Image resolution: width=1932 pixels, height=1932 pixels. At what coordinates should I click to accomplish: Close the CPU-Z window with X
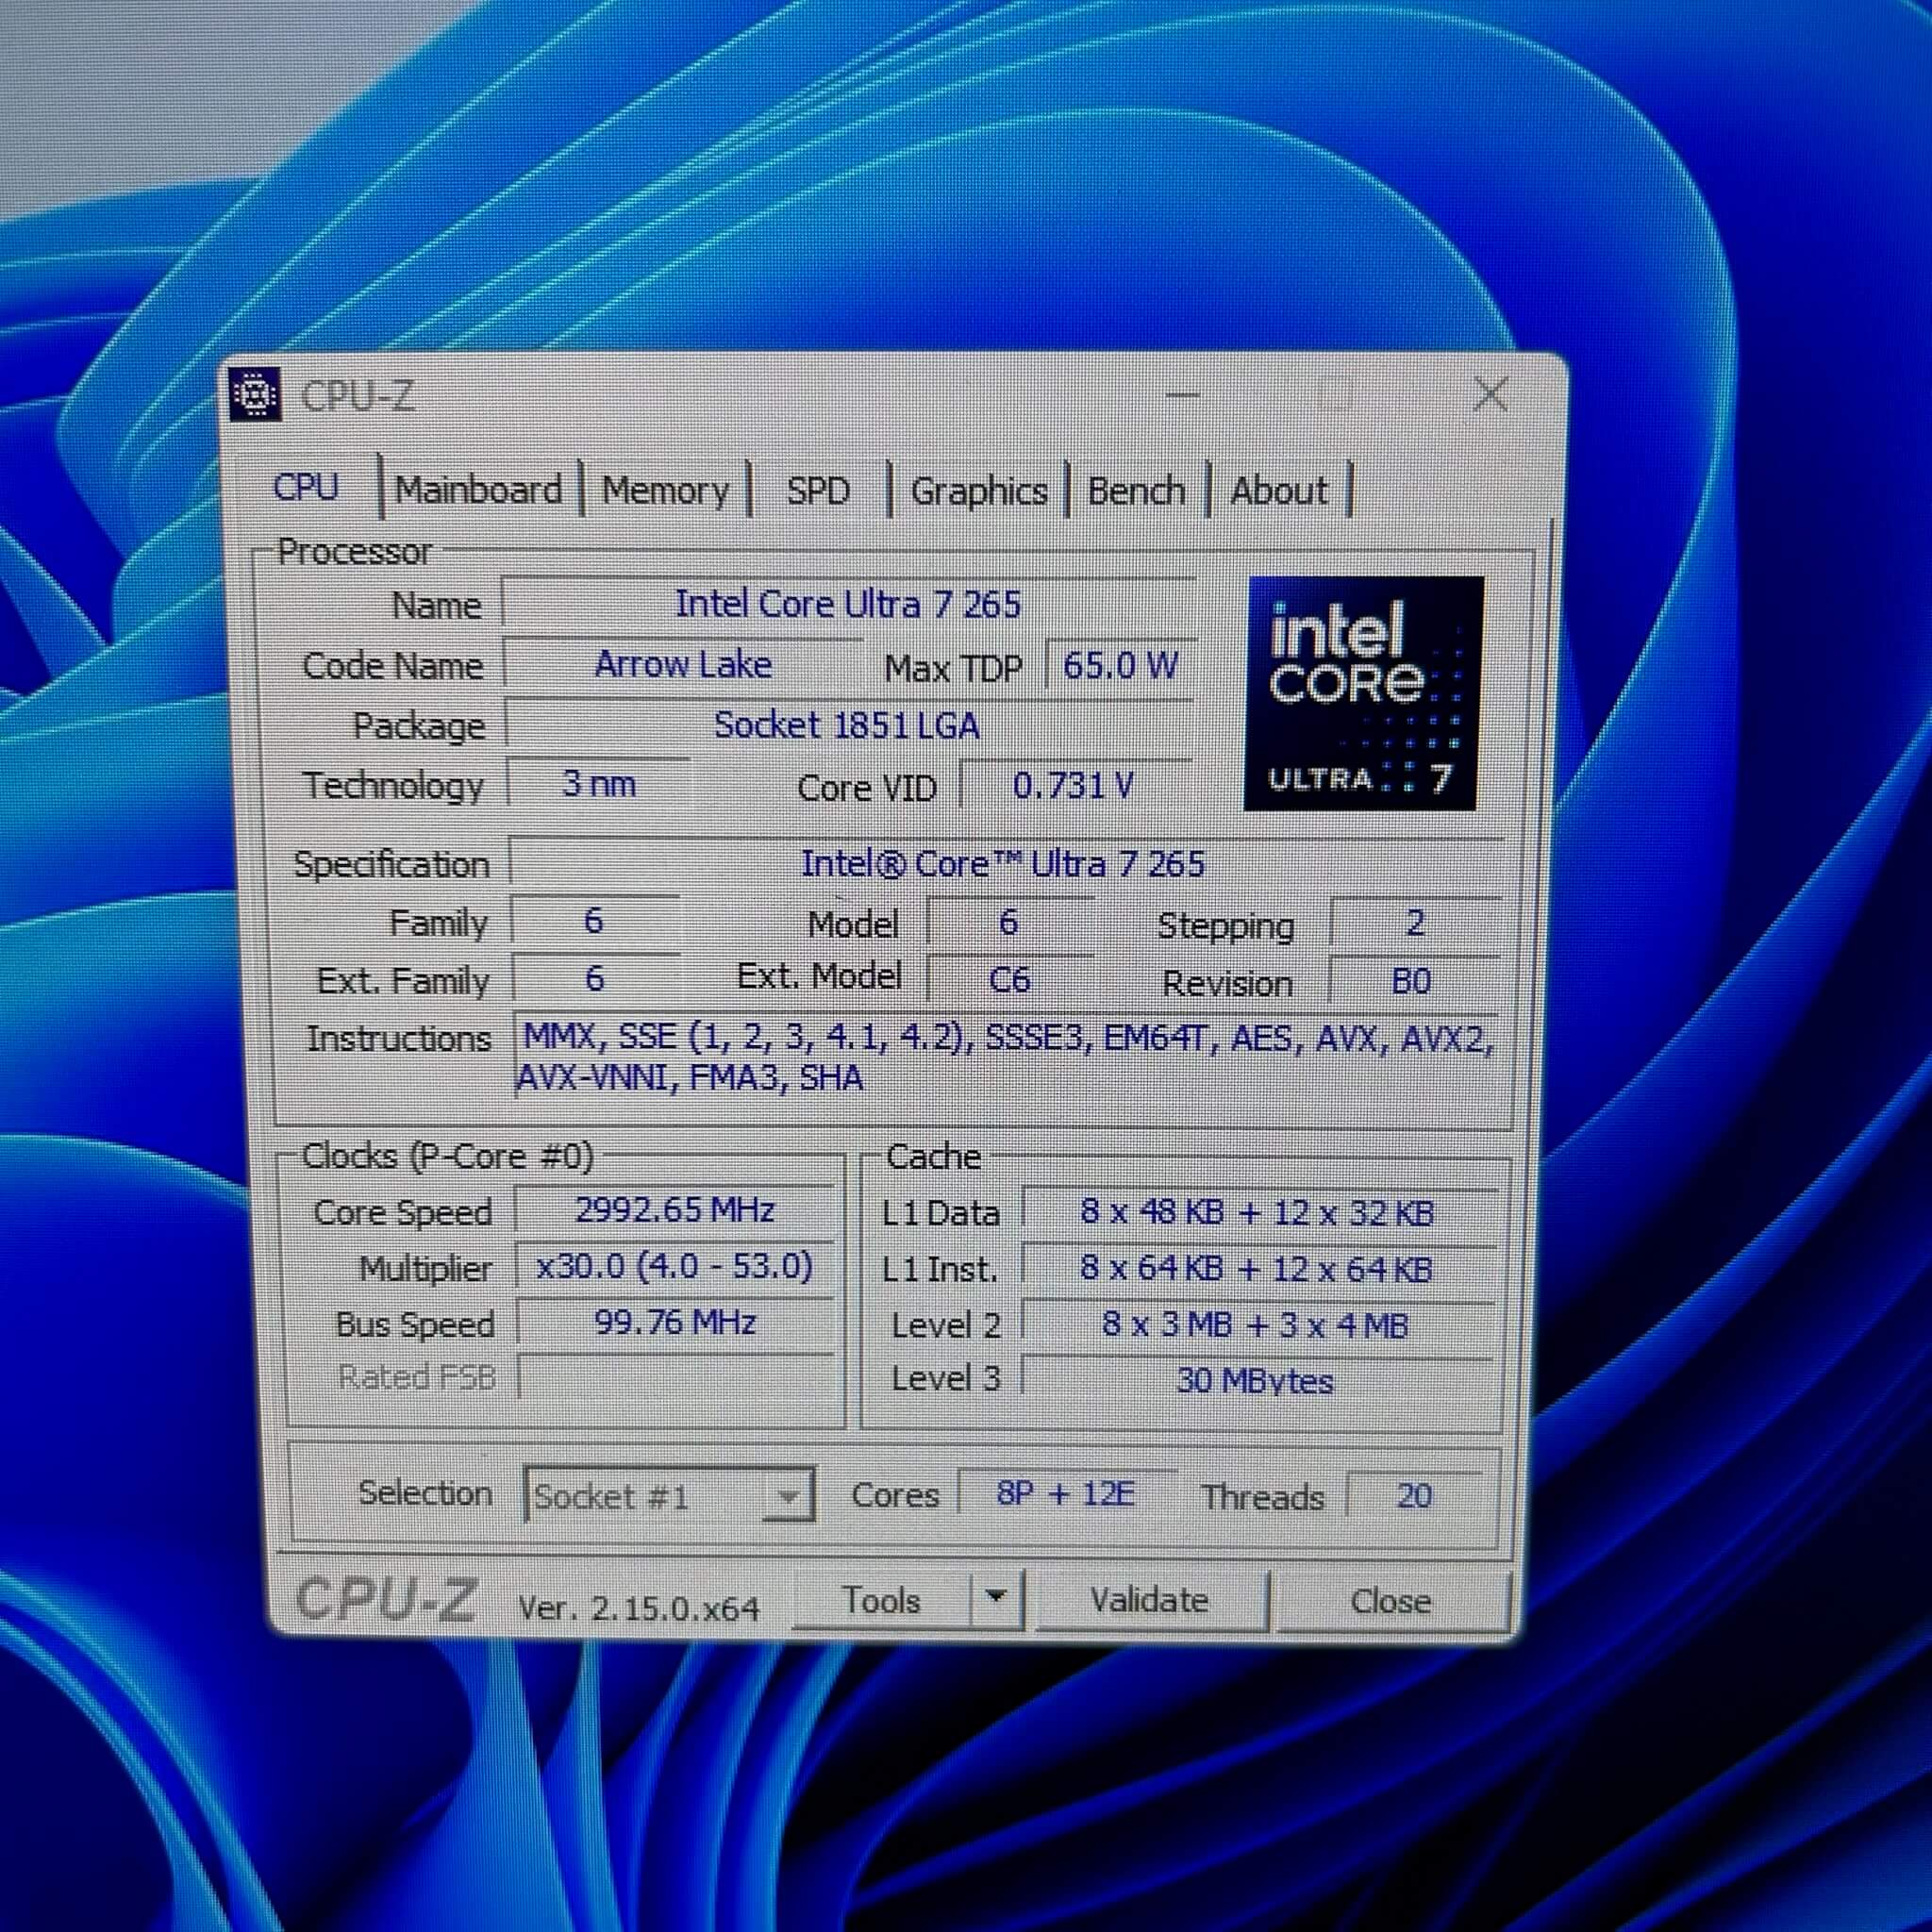[x=1490, y=394]
